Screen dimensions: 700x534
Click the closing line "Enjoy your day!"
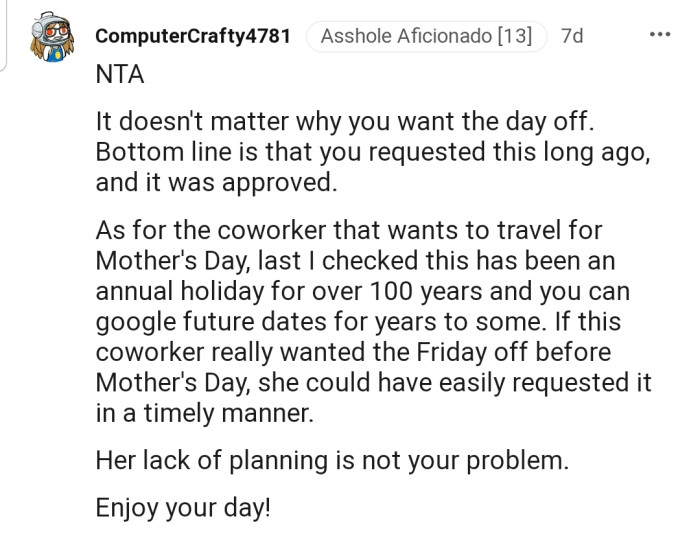pos(183,506)
